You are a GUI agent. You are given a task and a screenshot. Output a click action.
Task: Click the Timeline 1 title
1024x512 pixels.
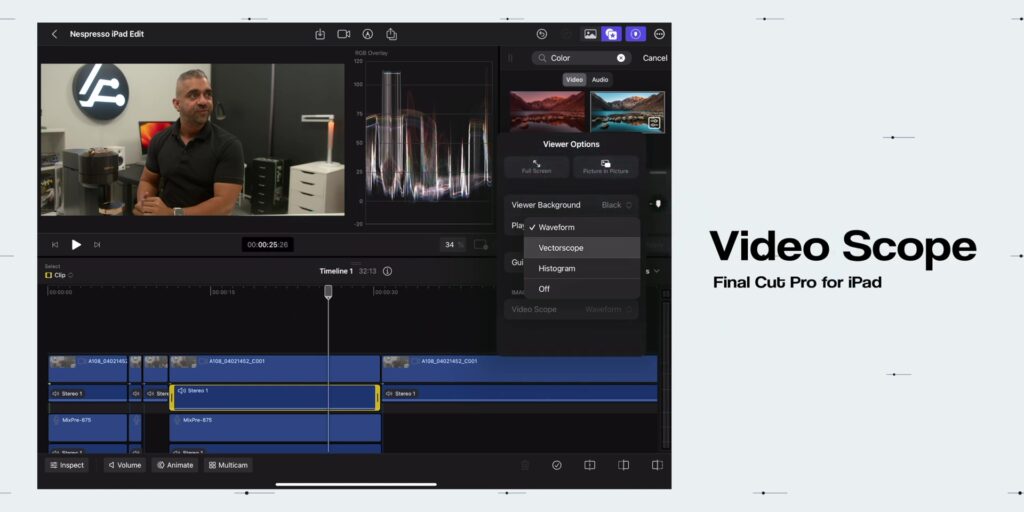click(336, 271)
